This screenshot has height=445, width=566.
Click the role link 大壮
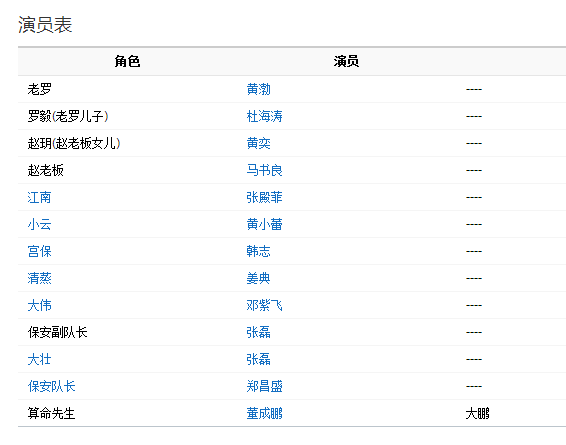tap(39, 359)
